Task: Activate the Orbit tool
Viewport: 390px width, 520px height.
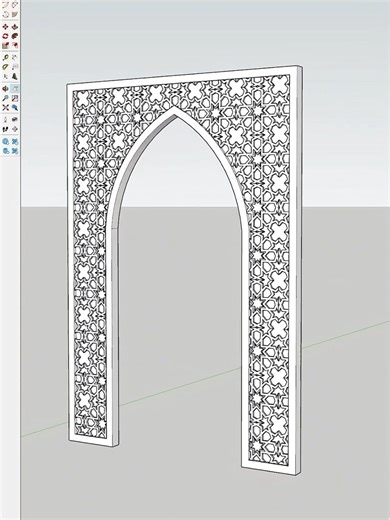Action: point(5,89)
